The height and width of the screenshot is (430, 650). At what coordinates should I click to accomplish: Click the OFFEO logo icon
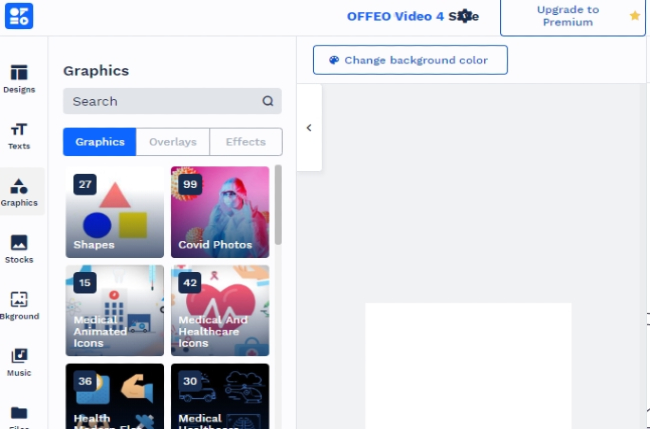[x=19, y=16]
